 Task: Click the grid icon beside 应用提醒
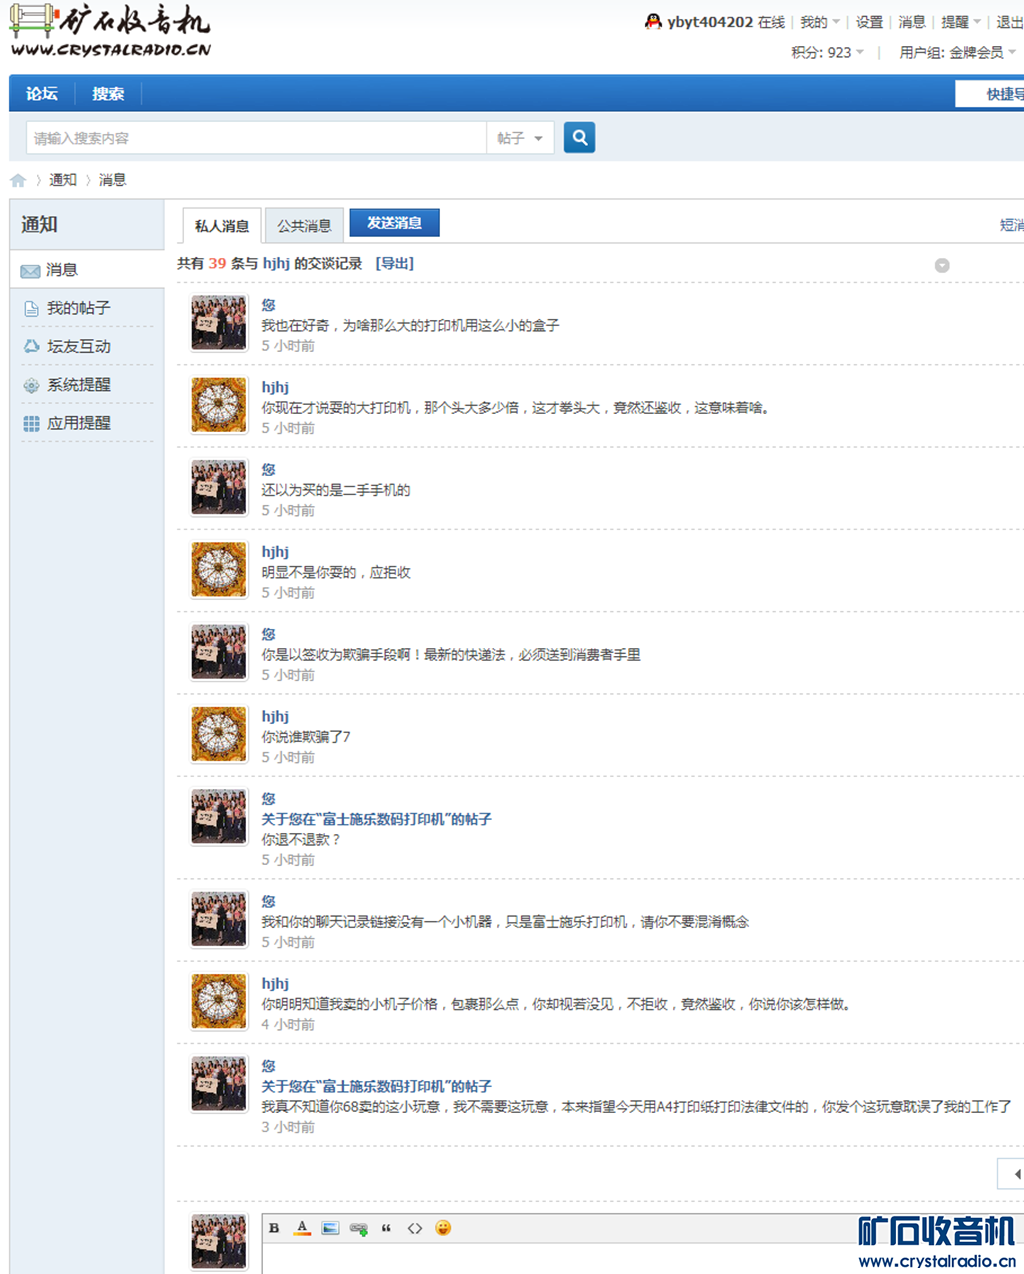(x=31, y=424)
